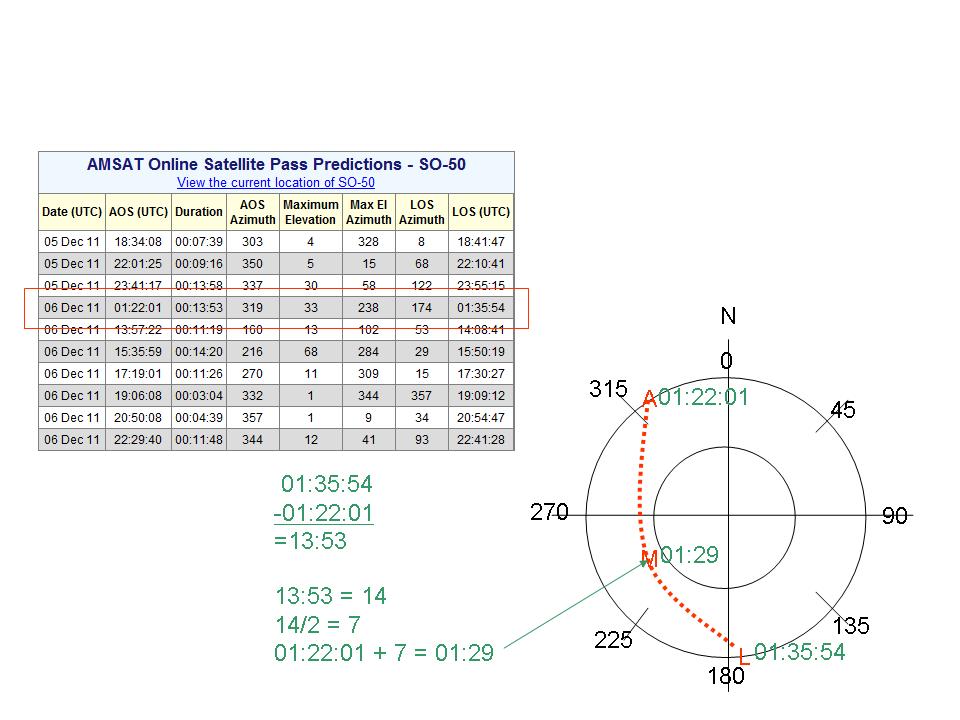Screen dimensions: 960x720
Task: Click the '13:53 = 14' rounding line
Action: point(331,596)
